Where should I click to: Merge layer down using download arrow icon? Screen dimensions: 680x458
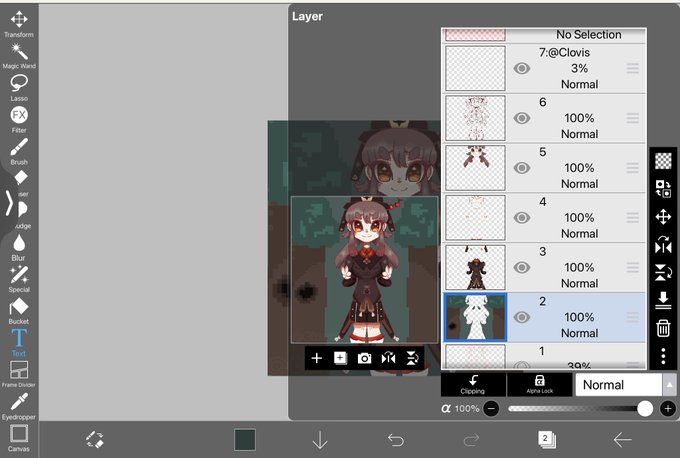coord(663,300)
